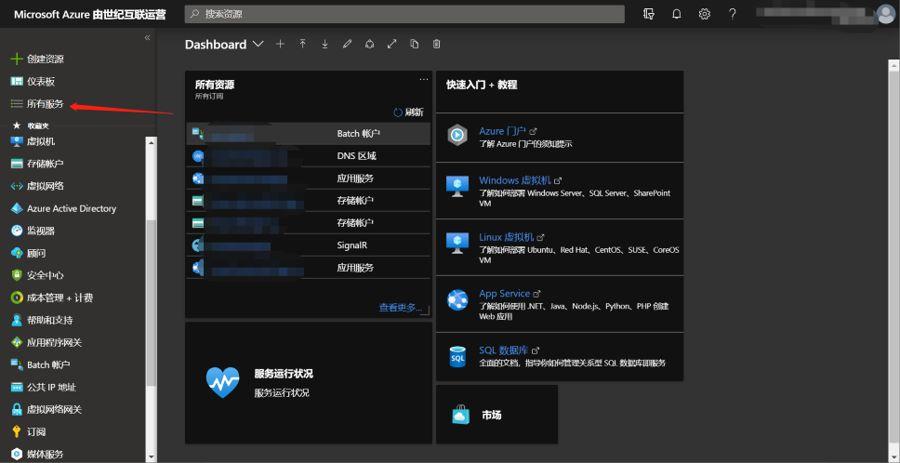Click the search resources box
This screenshot has width=900, height=463.
pos(404,14)
